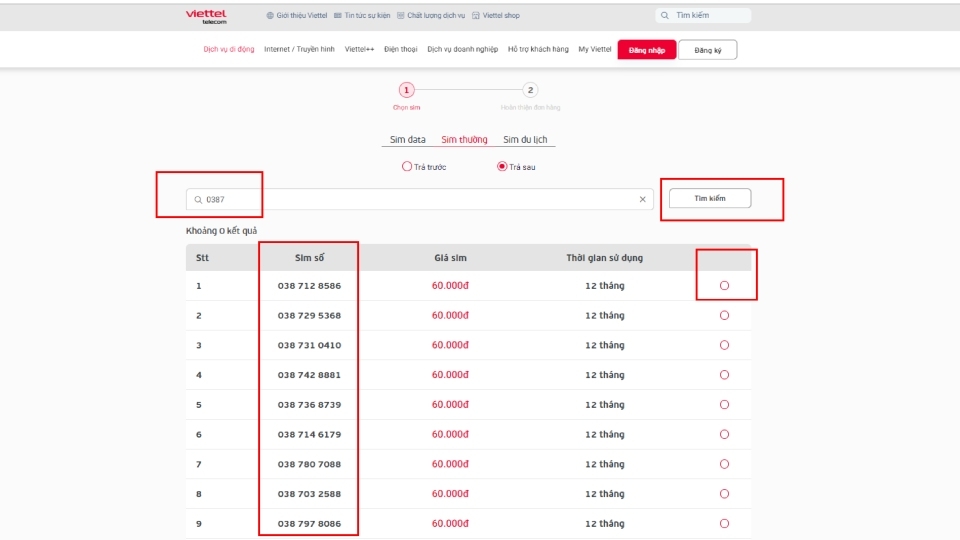Image resolution: width=960 pixels, height=540 pixels.
Task: Select radio for sim 038 780 7088
Action: click(x=724, y=464)
